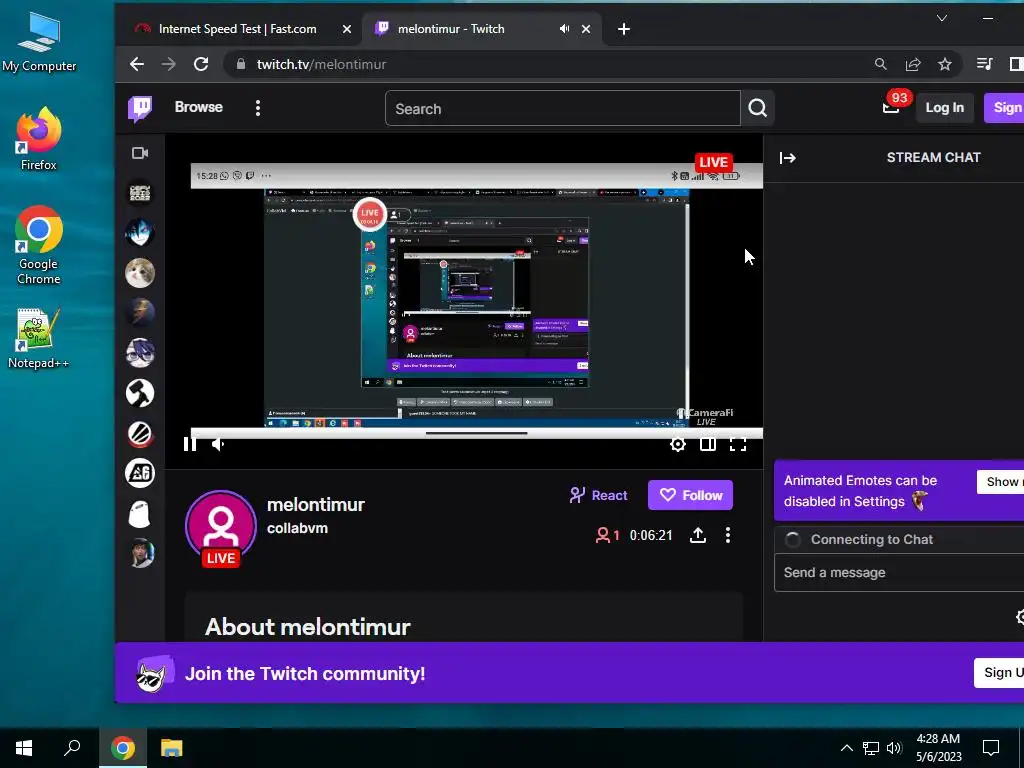
Task: Expand the Chrome tab search dropdown arrow
Action: tap(942, 18)
